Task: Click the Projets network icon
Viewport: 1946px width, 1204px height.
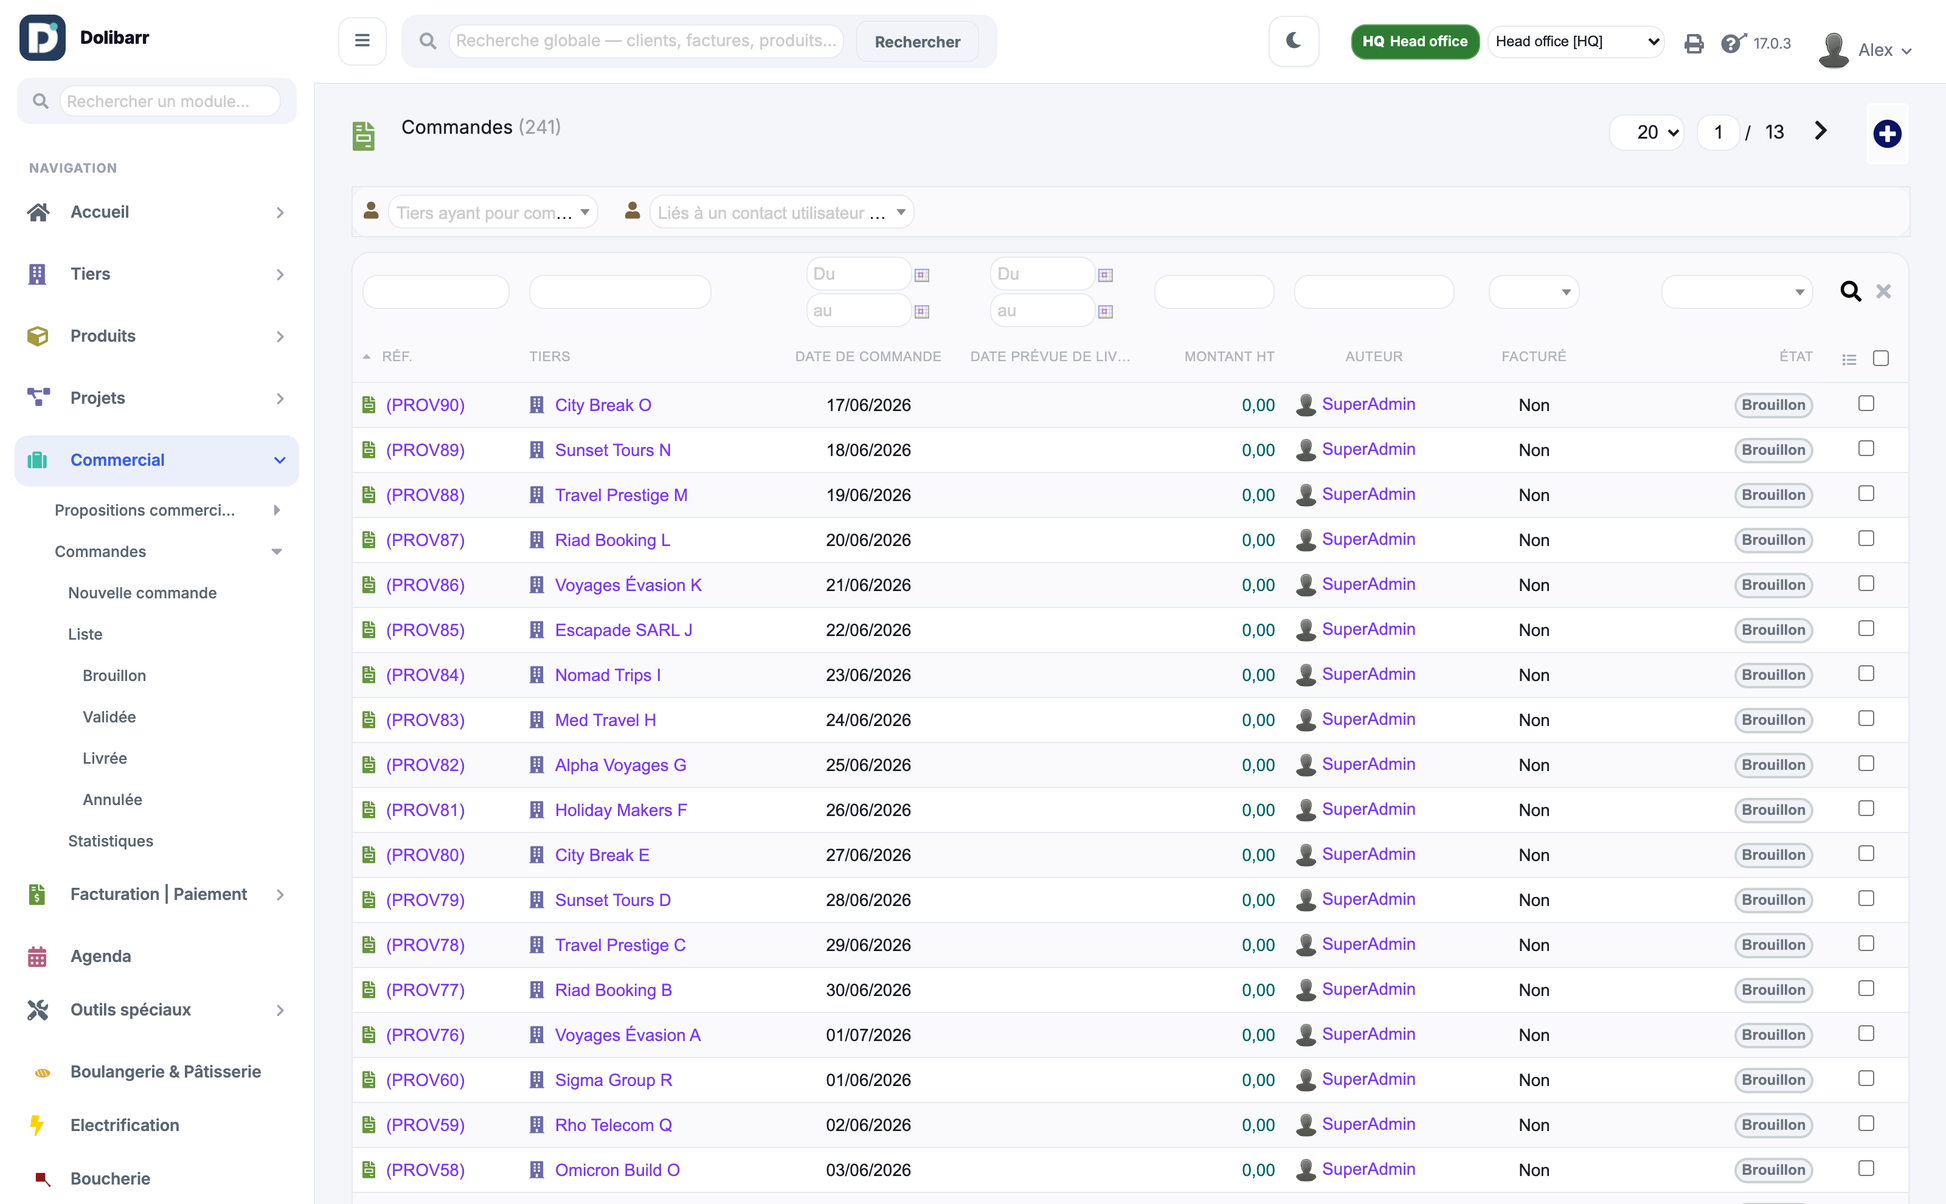Action: [x=38, y=398]
